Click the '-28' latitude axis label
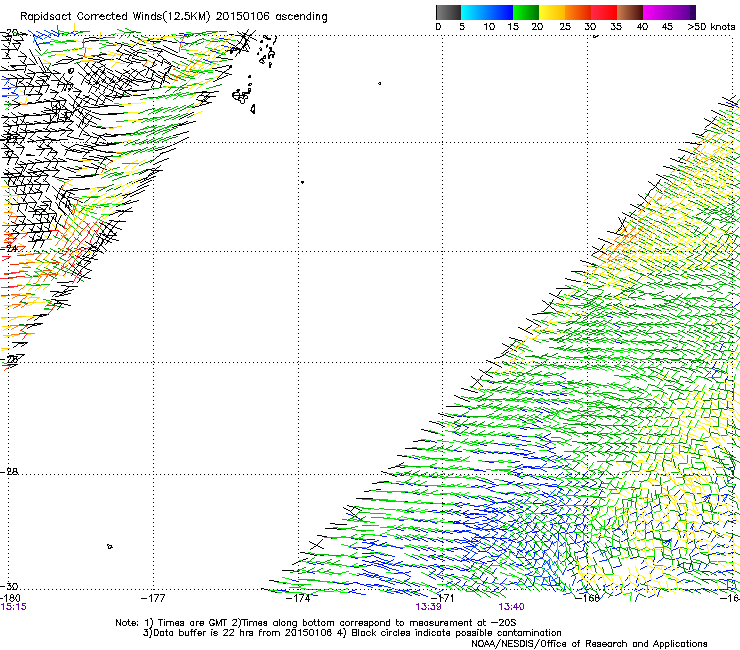Image resolution: width=740 pixels, height=650 pixels. pos(9,471)
